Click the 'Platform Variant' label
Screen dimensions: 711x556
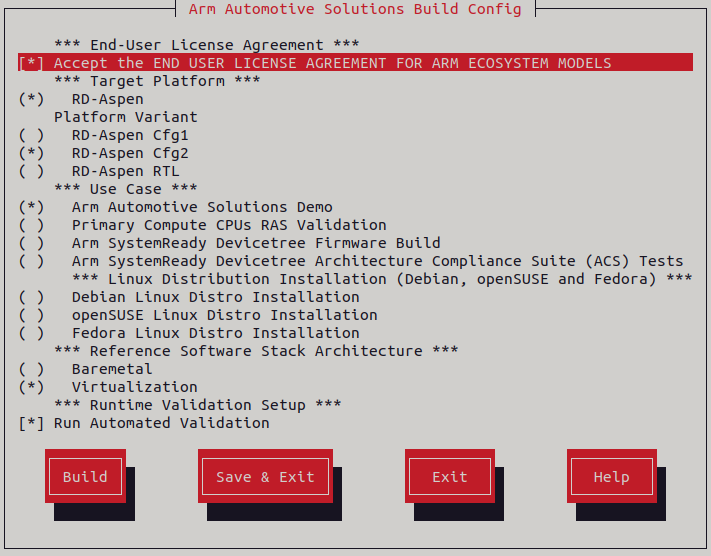(x=126, y=117)
